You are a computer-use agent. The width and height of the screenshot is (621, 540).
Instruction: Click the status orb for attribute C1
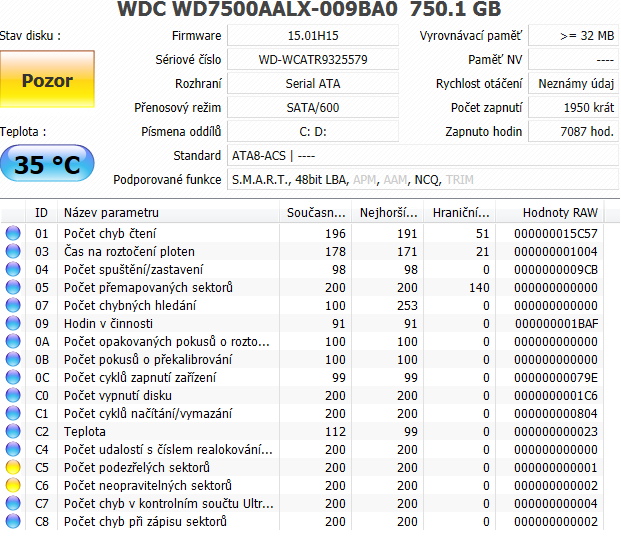13,413
